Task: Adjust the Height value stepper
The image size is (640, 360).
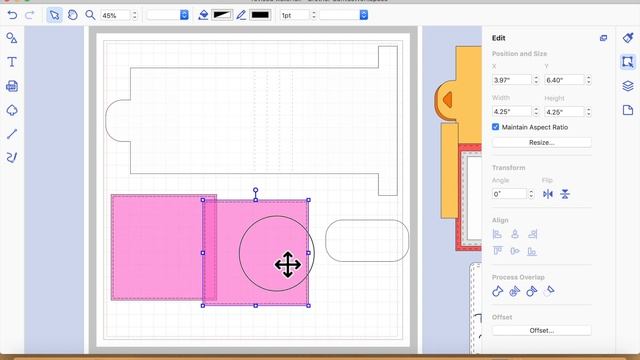Action: 588,111
